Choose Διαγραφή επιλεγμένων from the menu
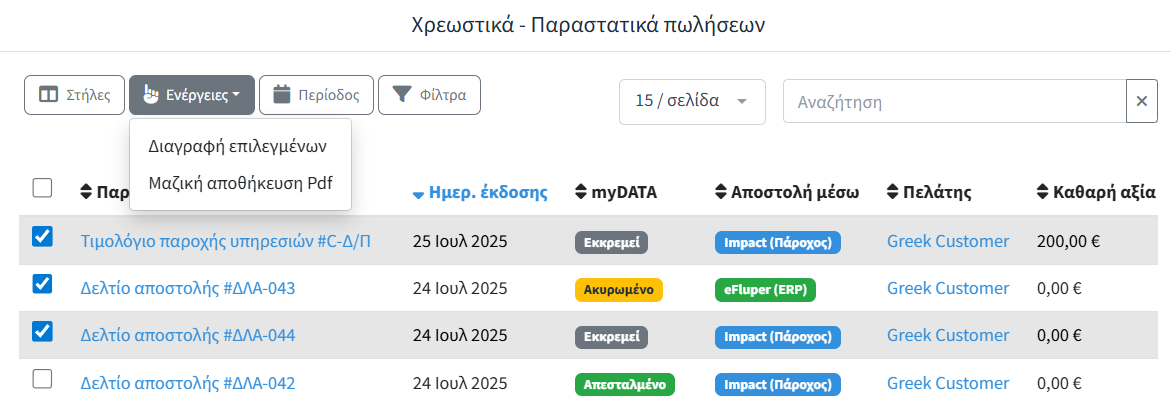Viewport: 1171px width, 404px height. pyautogui.click(x=238, y=145)
